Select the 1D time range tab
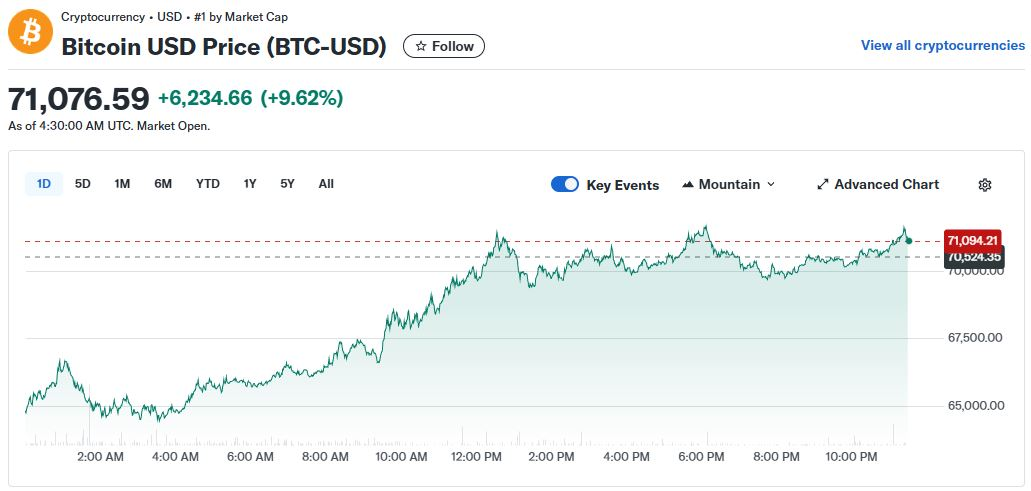 44,184
